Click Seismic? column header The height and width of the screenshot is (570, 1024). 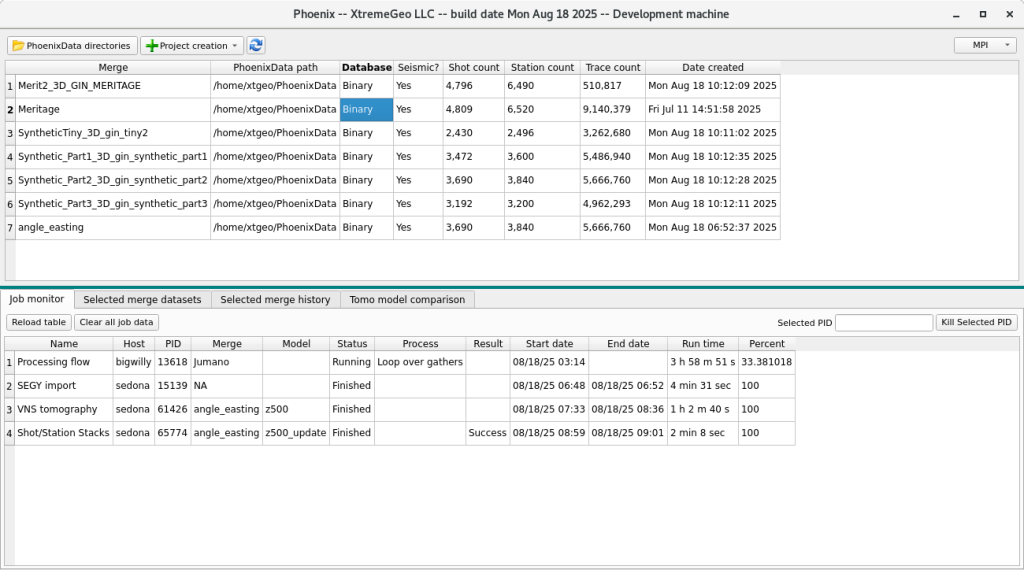point(418,67)
